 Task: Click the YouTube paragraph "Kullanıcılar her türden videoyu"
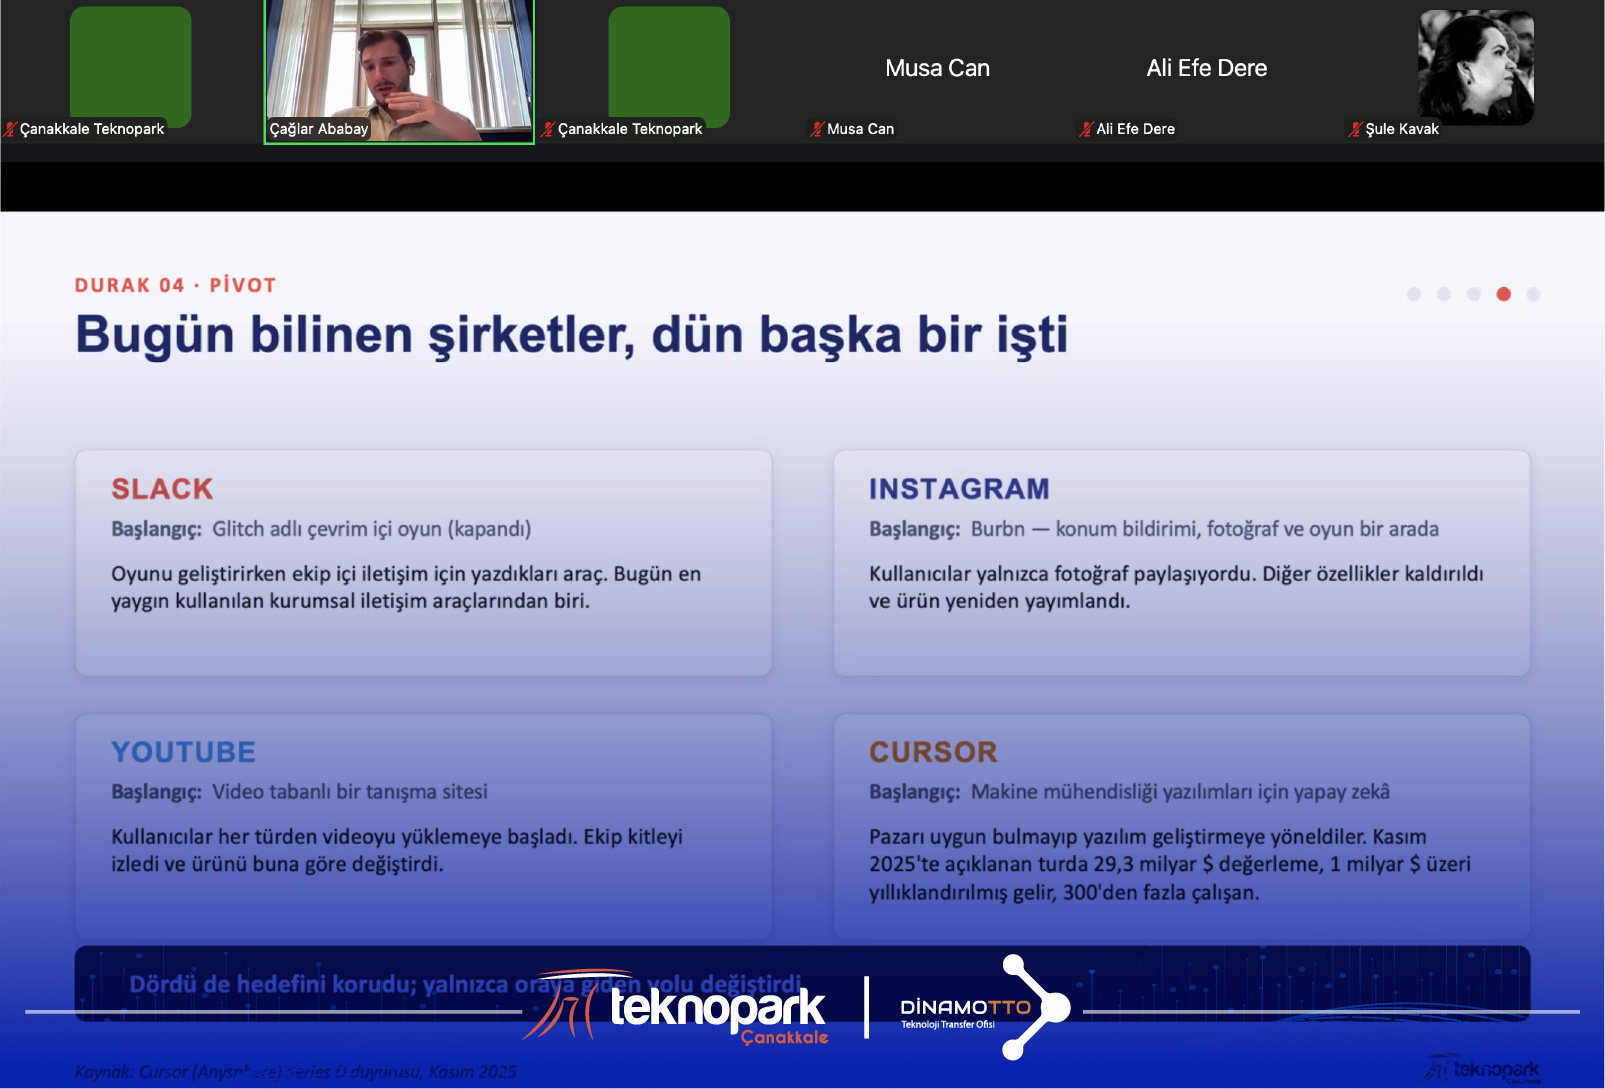(x=397, y=850)
